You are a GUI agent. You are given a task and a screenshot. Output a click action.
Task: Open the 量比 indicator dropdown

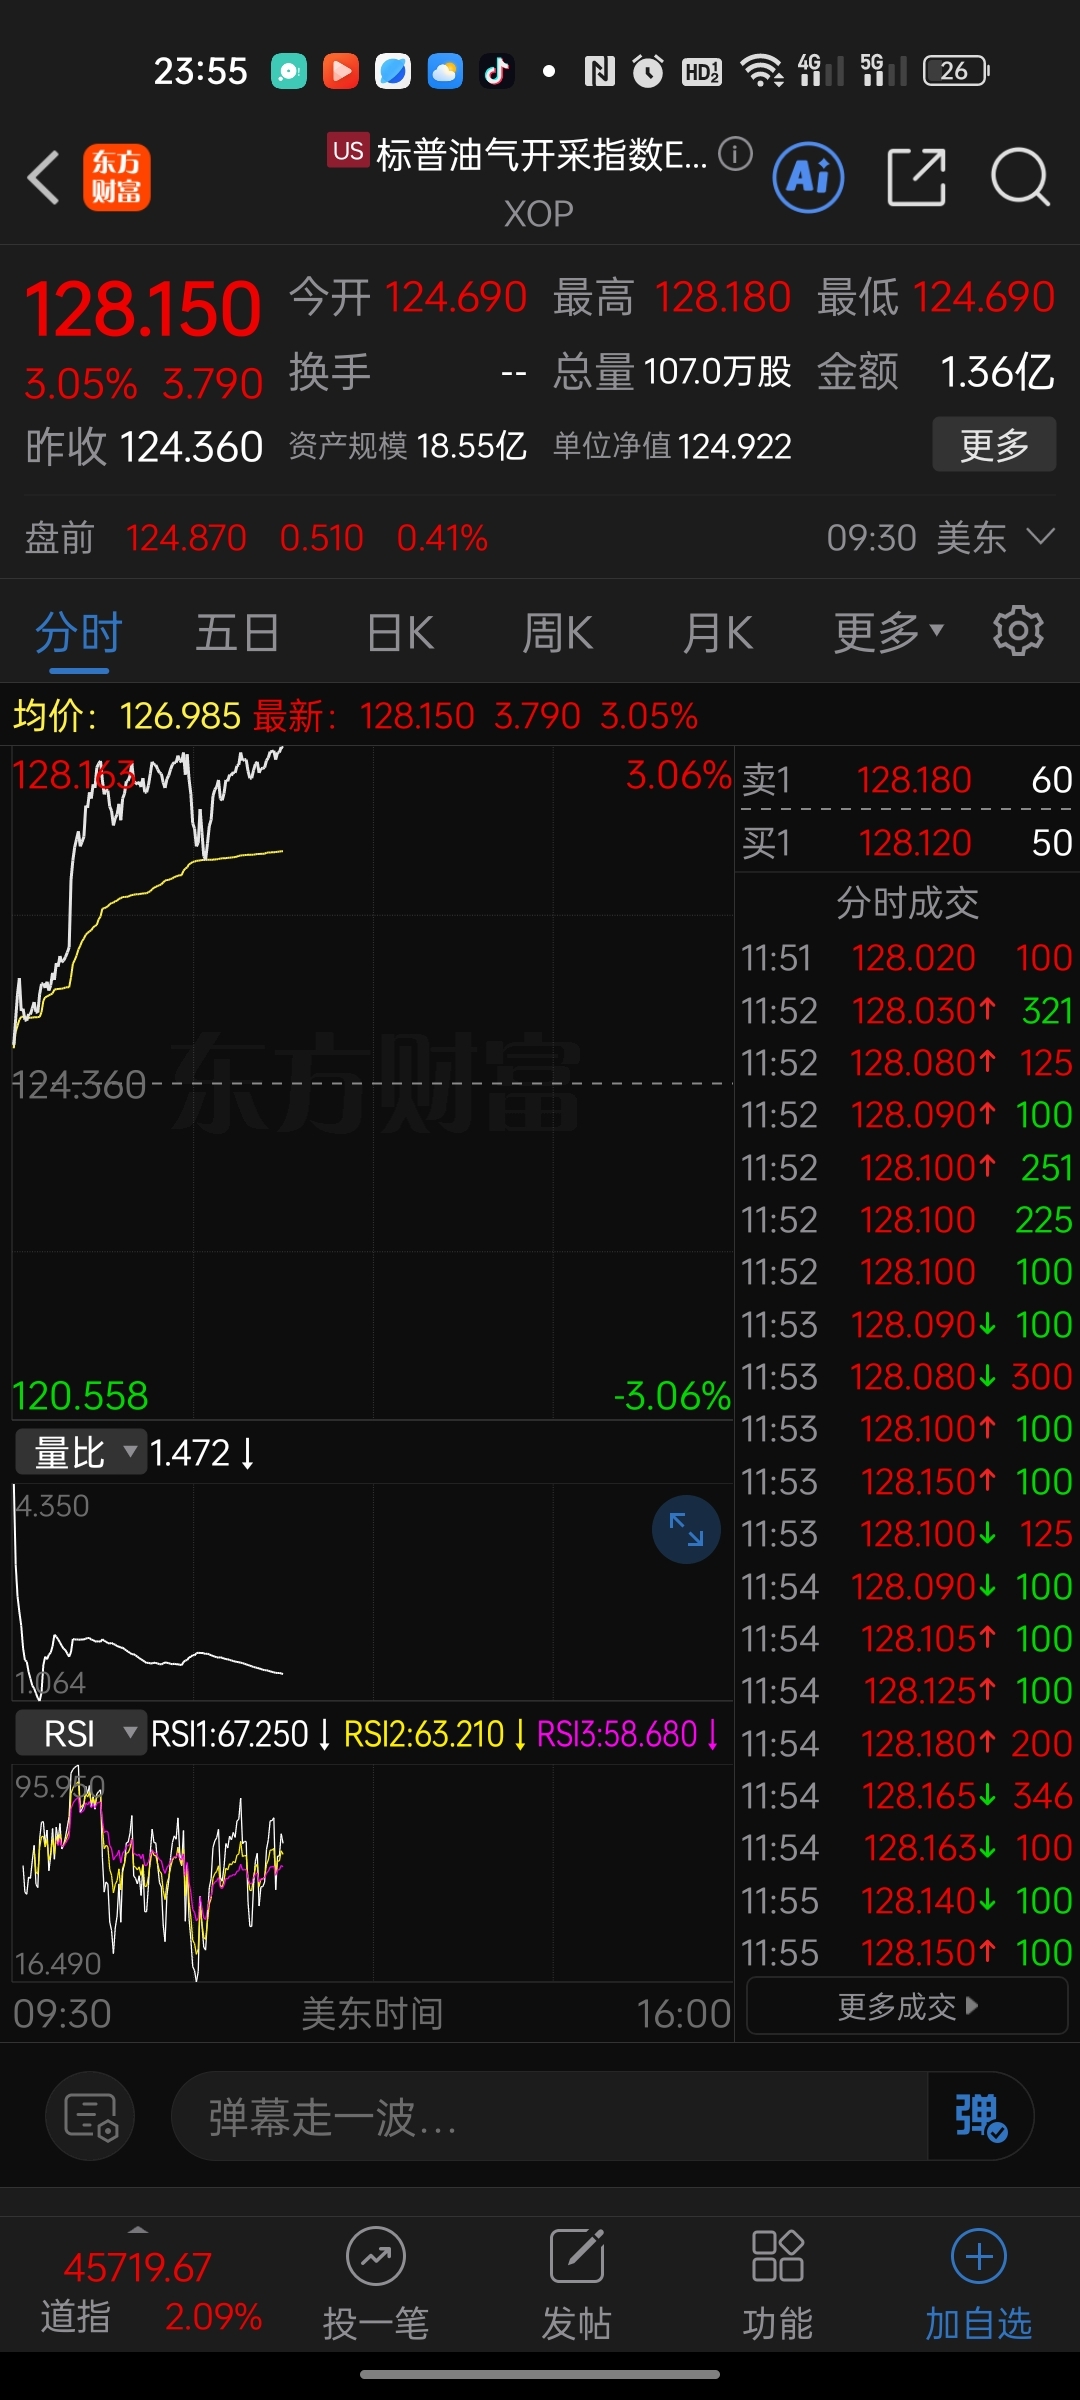(80, 1452)
